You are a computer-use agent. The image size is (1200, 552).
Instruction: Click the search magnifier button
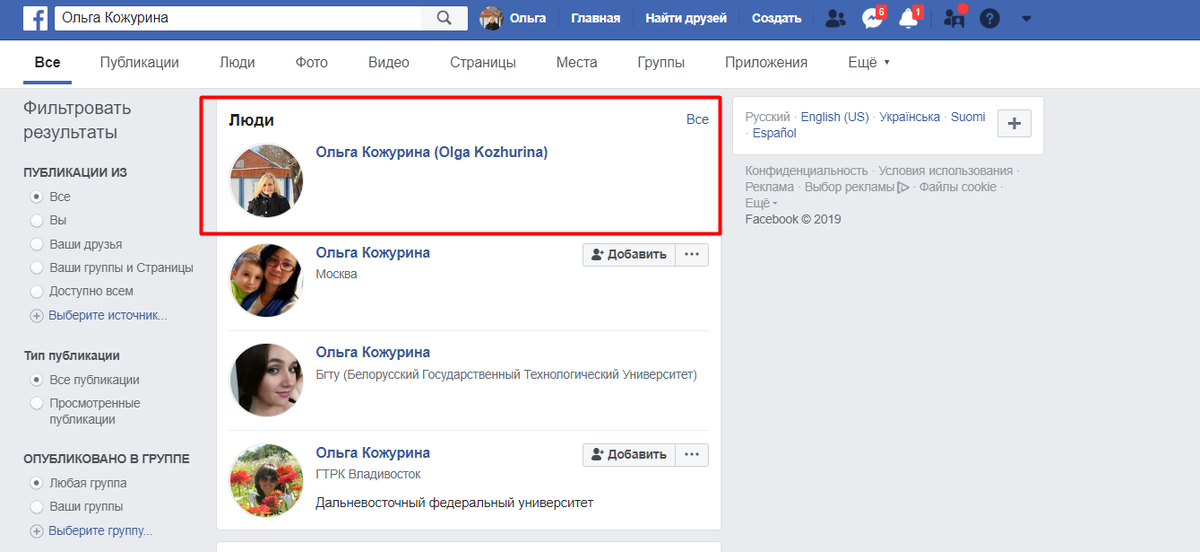coord(444,18)
